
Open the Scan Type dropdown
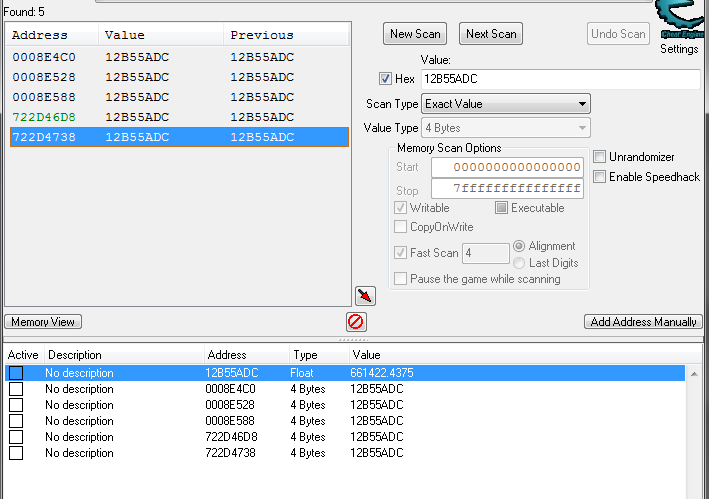(x=506, y=104)
